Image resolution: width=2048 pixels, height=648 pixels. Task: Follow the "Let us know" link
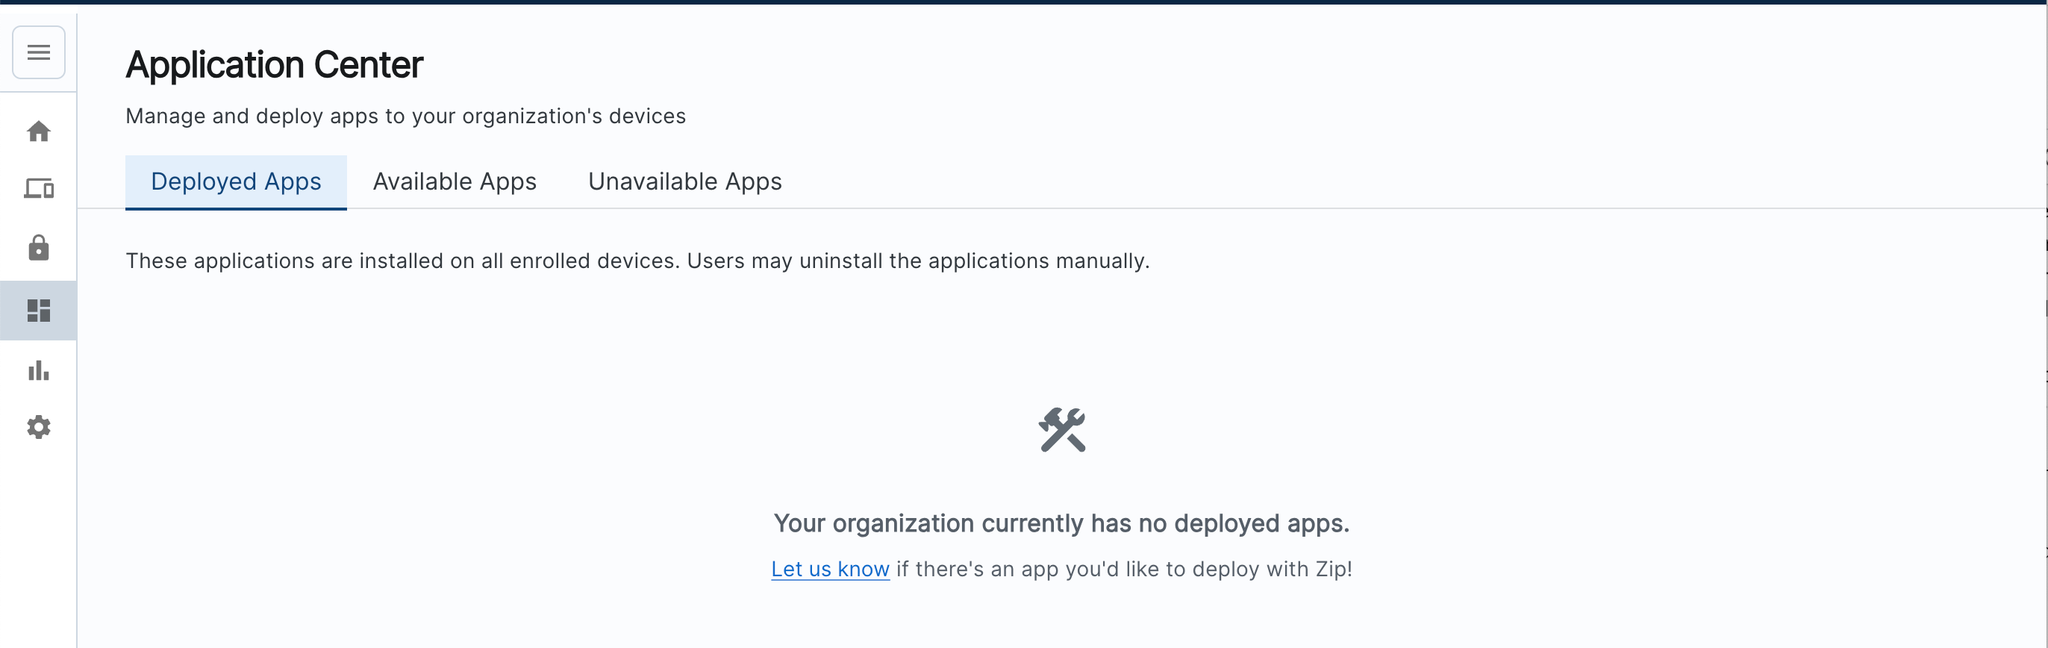point(830,569)
